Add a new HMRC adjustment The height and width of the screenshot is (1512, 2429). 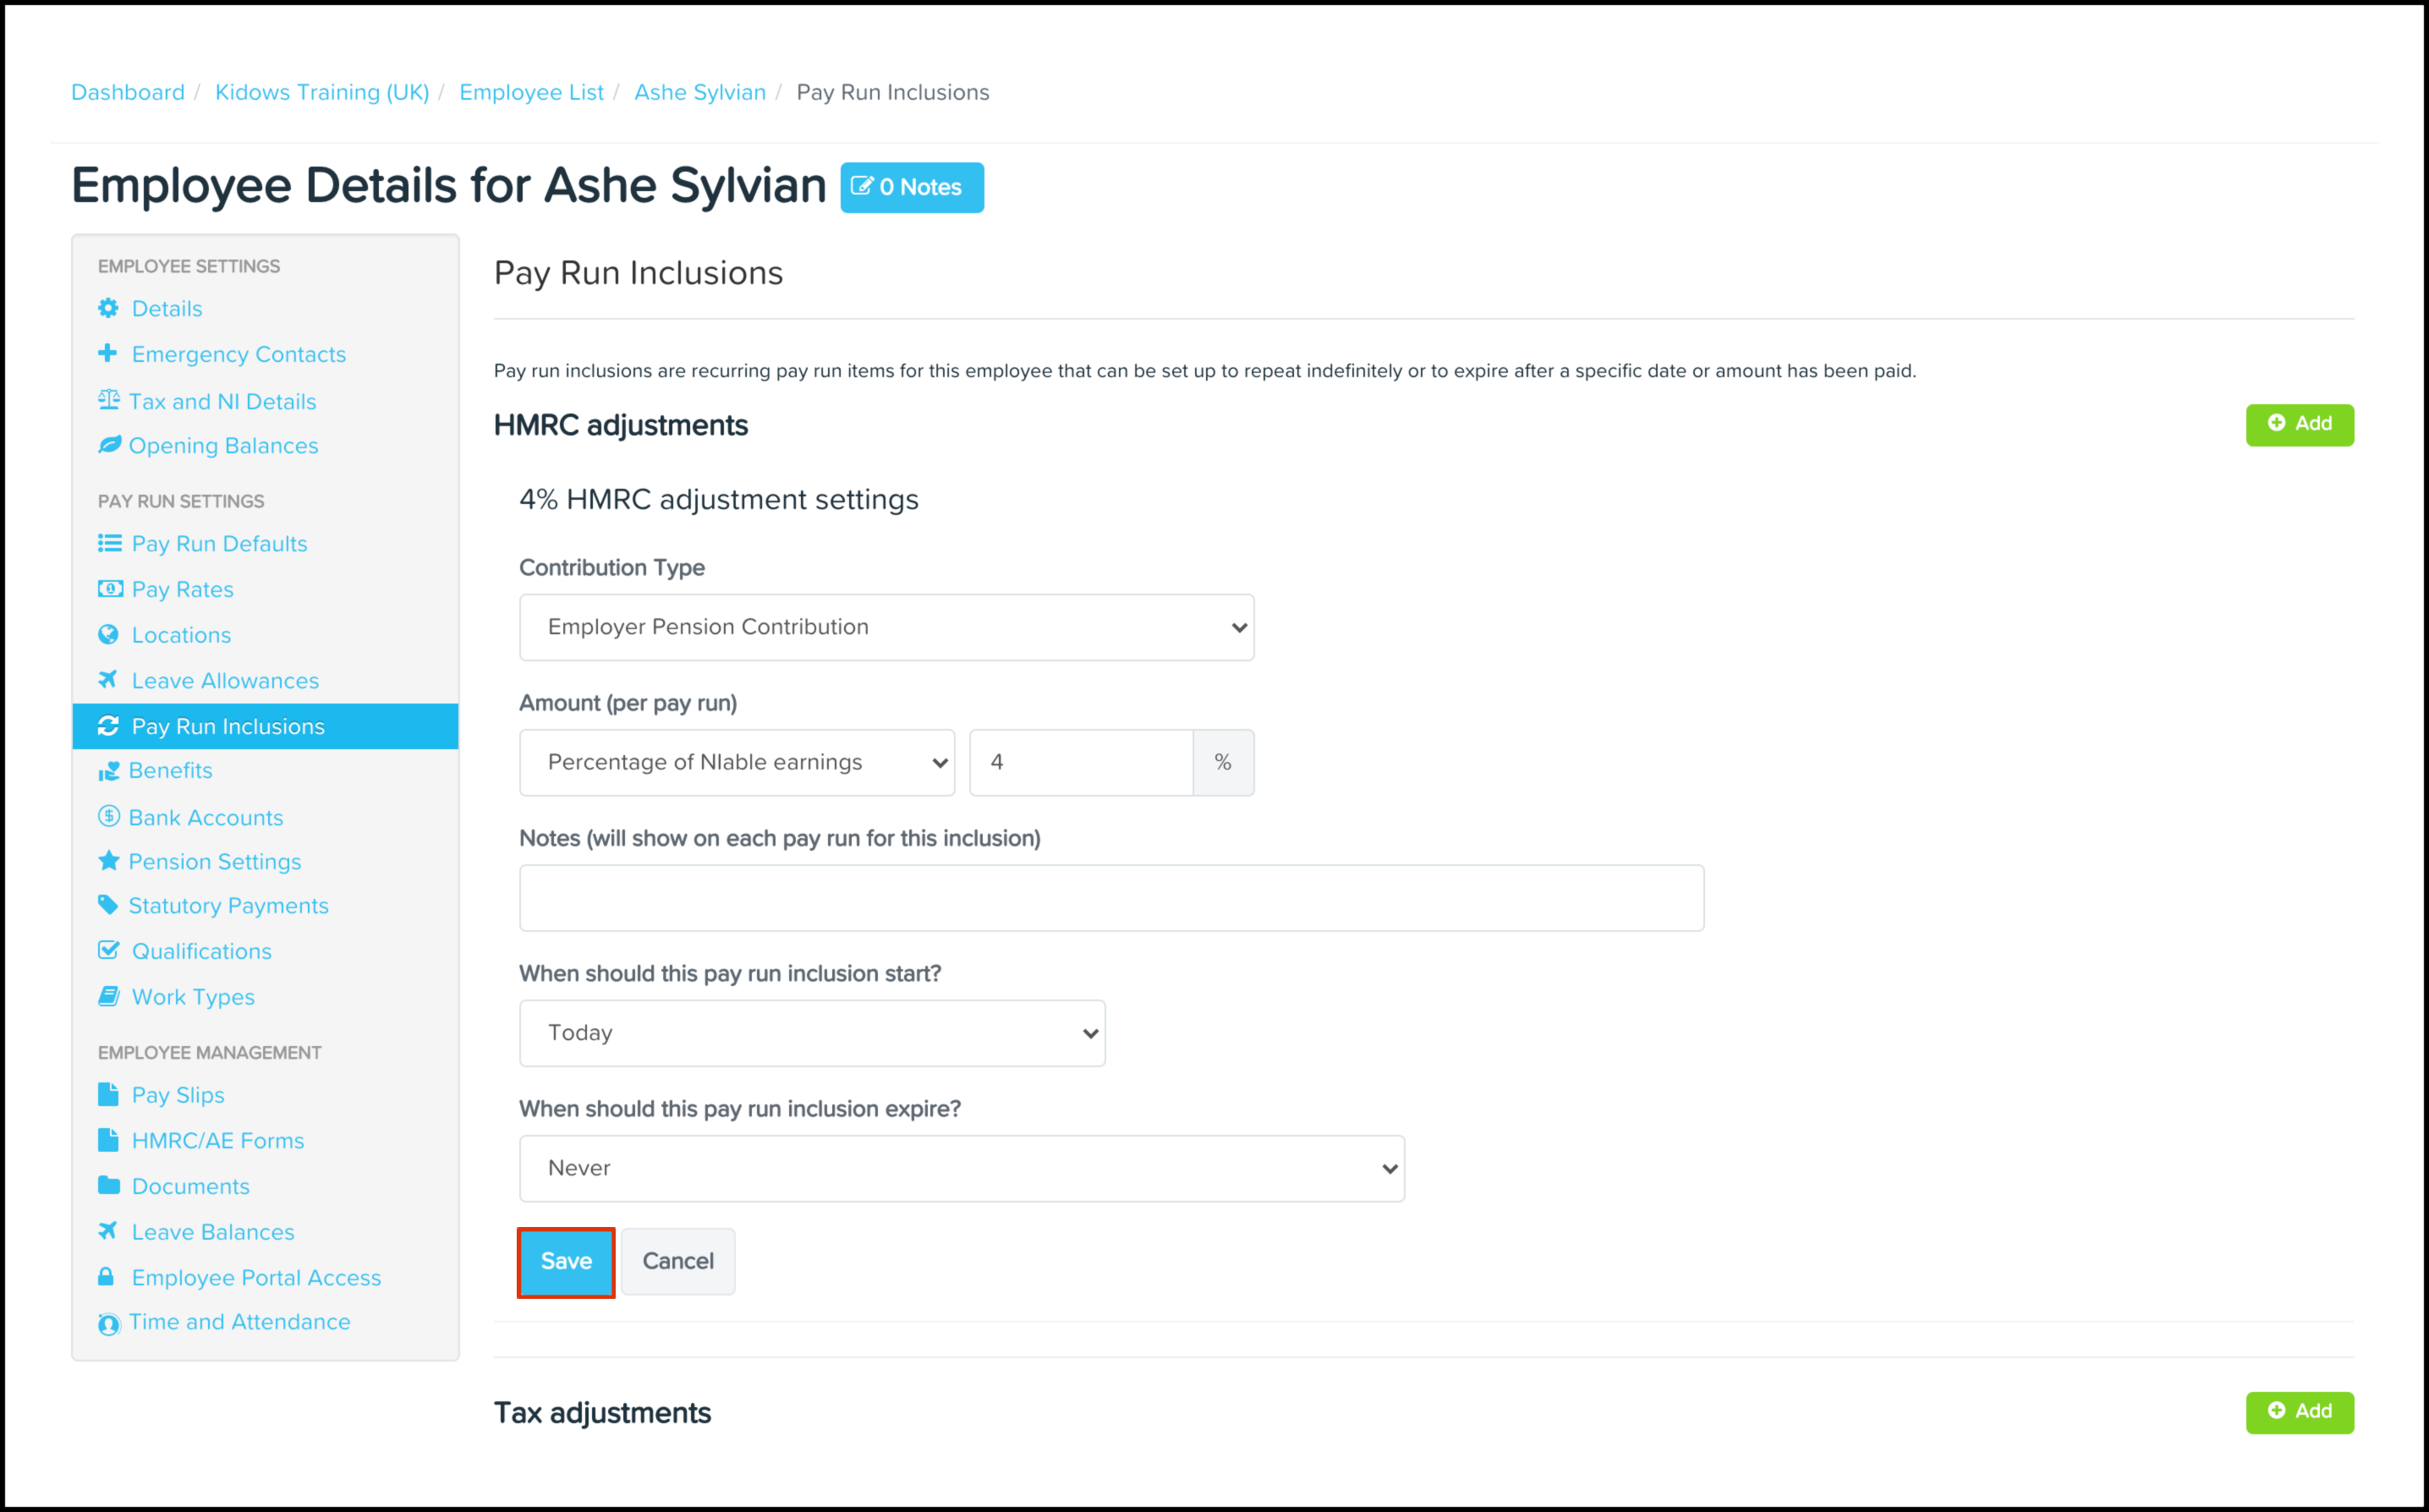pyautogui.click(x=2298, y=424)
